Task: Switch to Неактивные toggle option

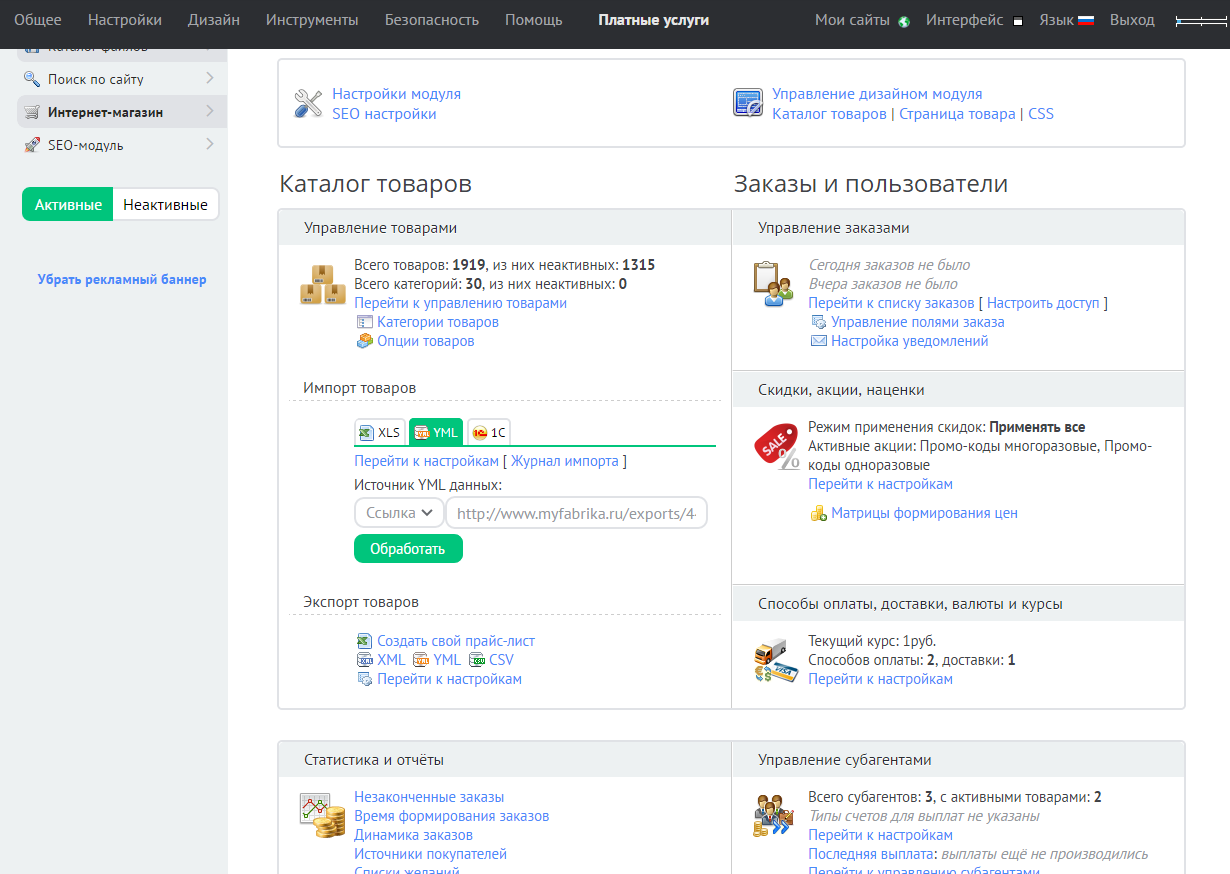Action: pos(165,205)
